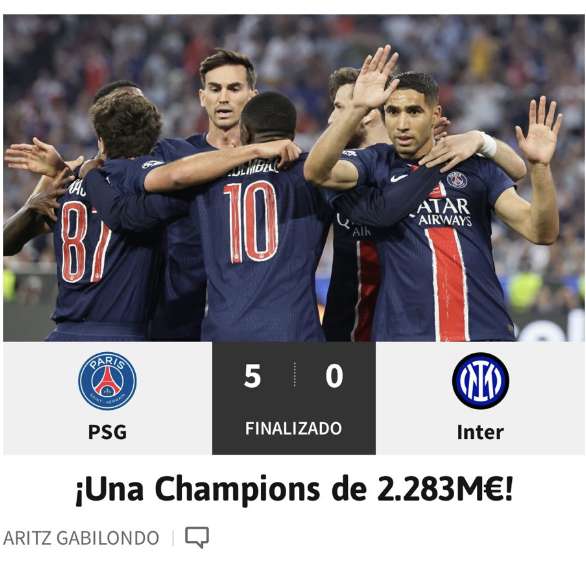This screenshot has width=586, height=576.
Task: Select the Inter team name label
Action: click(x=480, y=432)
